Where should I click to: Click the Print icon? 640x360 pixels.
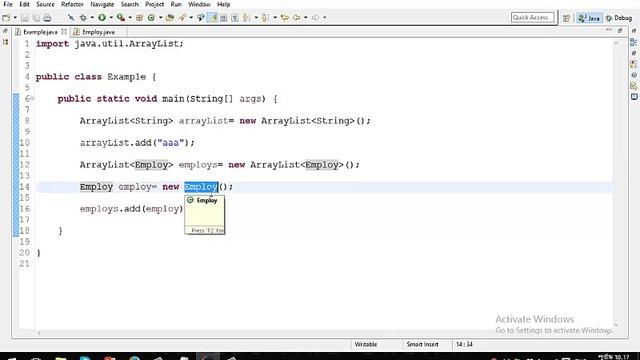point(47,18)
